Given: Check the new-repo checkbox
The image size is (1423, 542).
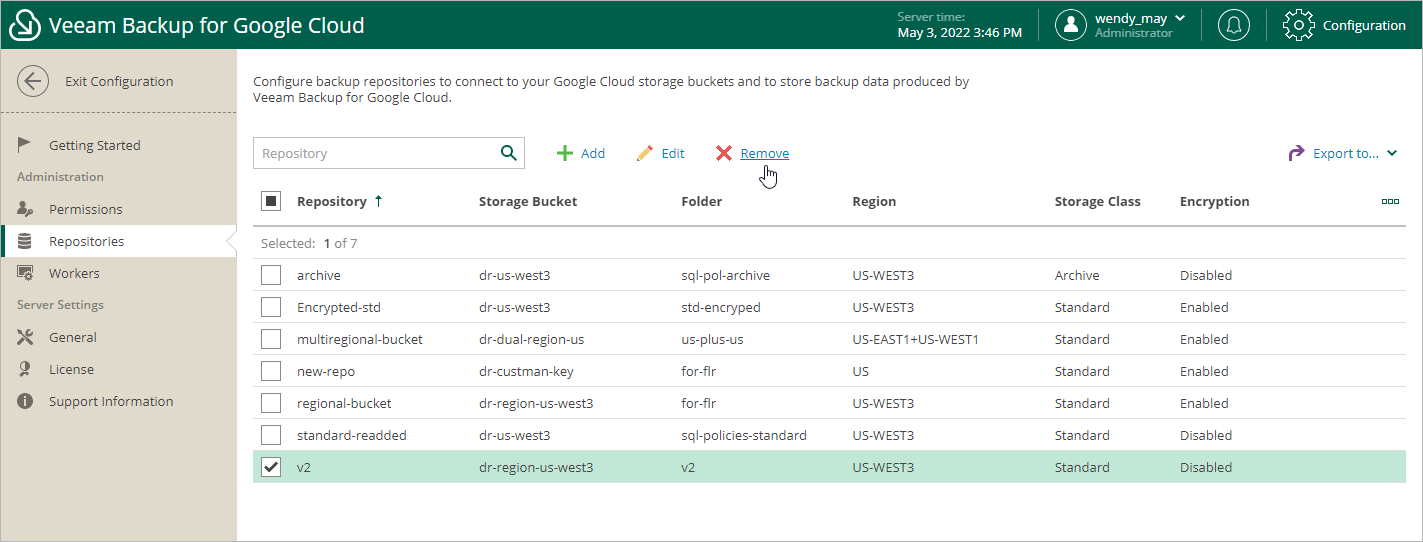Looking at the screenshot, I should 271,371.
